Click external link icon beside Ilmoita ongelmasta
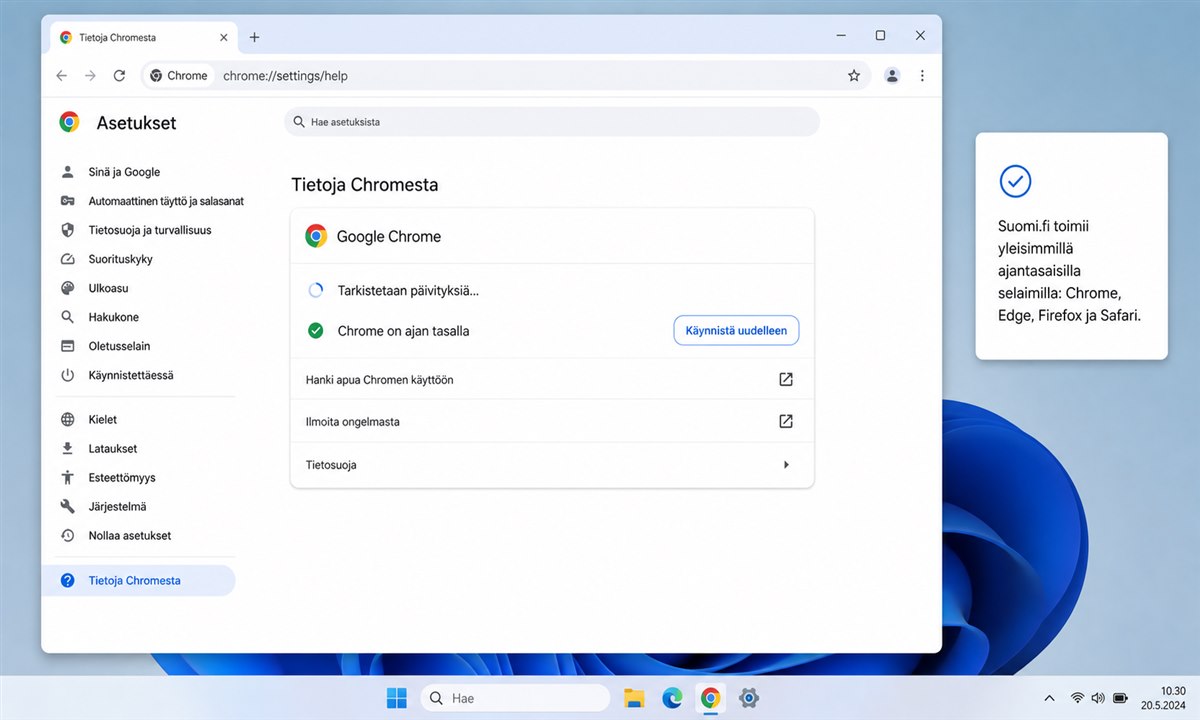 [x=786, y=422]
